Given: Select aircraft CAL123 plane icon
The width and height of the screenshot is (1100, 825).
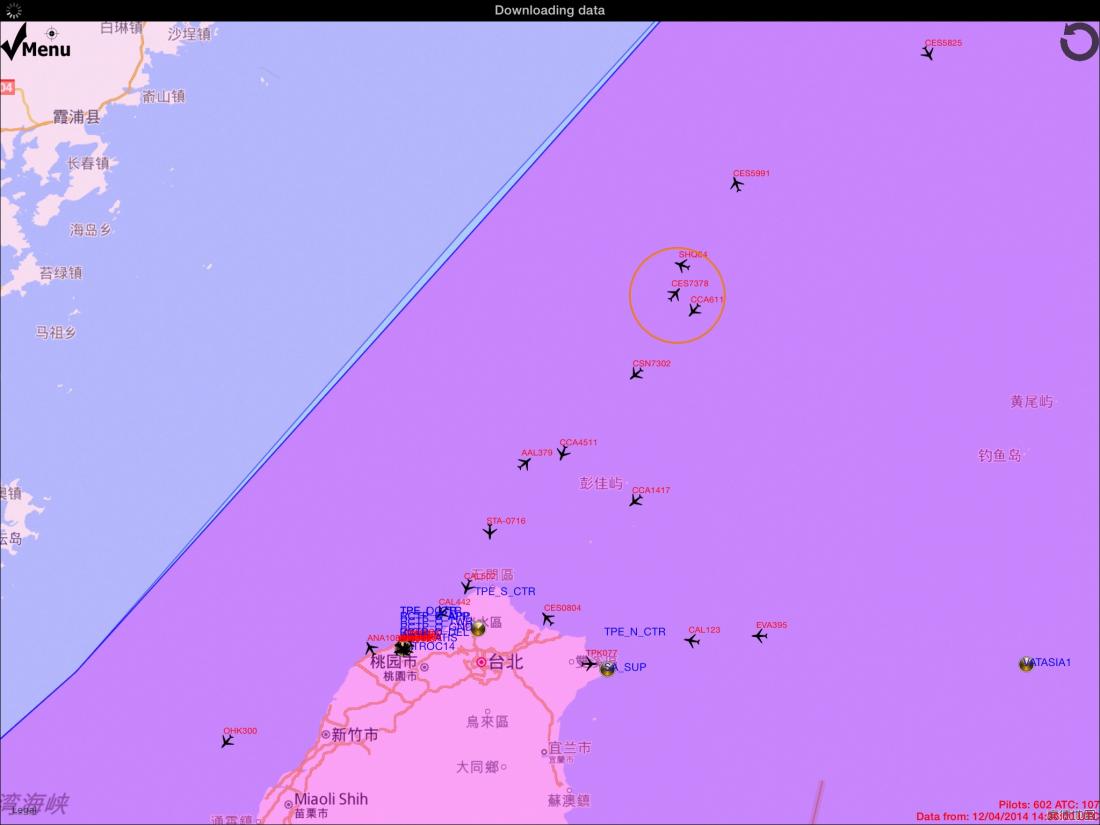Looking at the screenshot, I should pyautogui.click(x=692, y=640).
